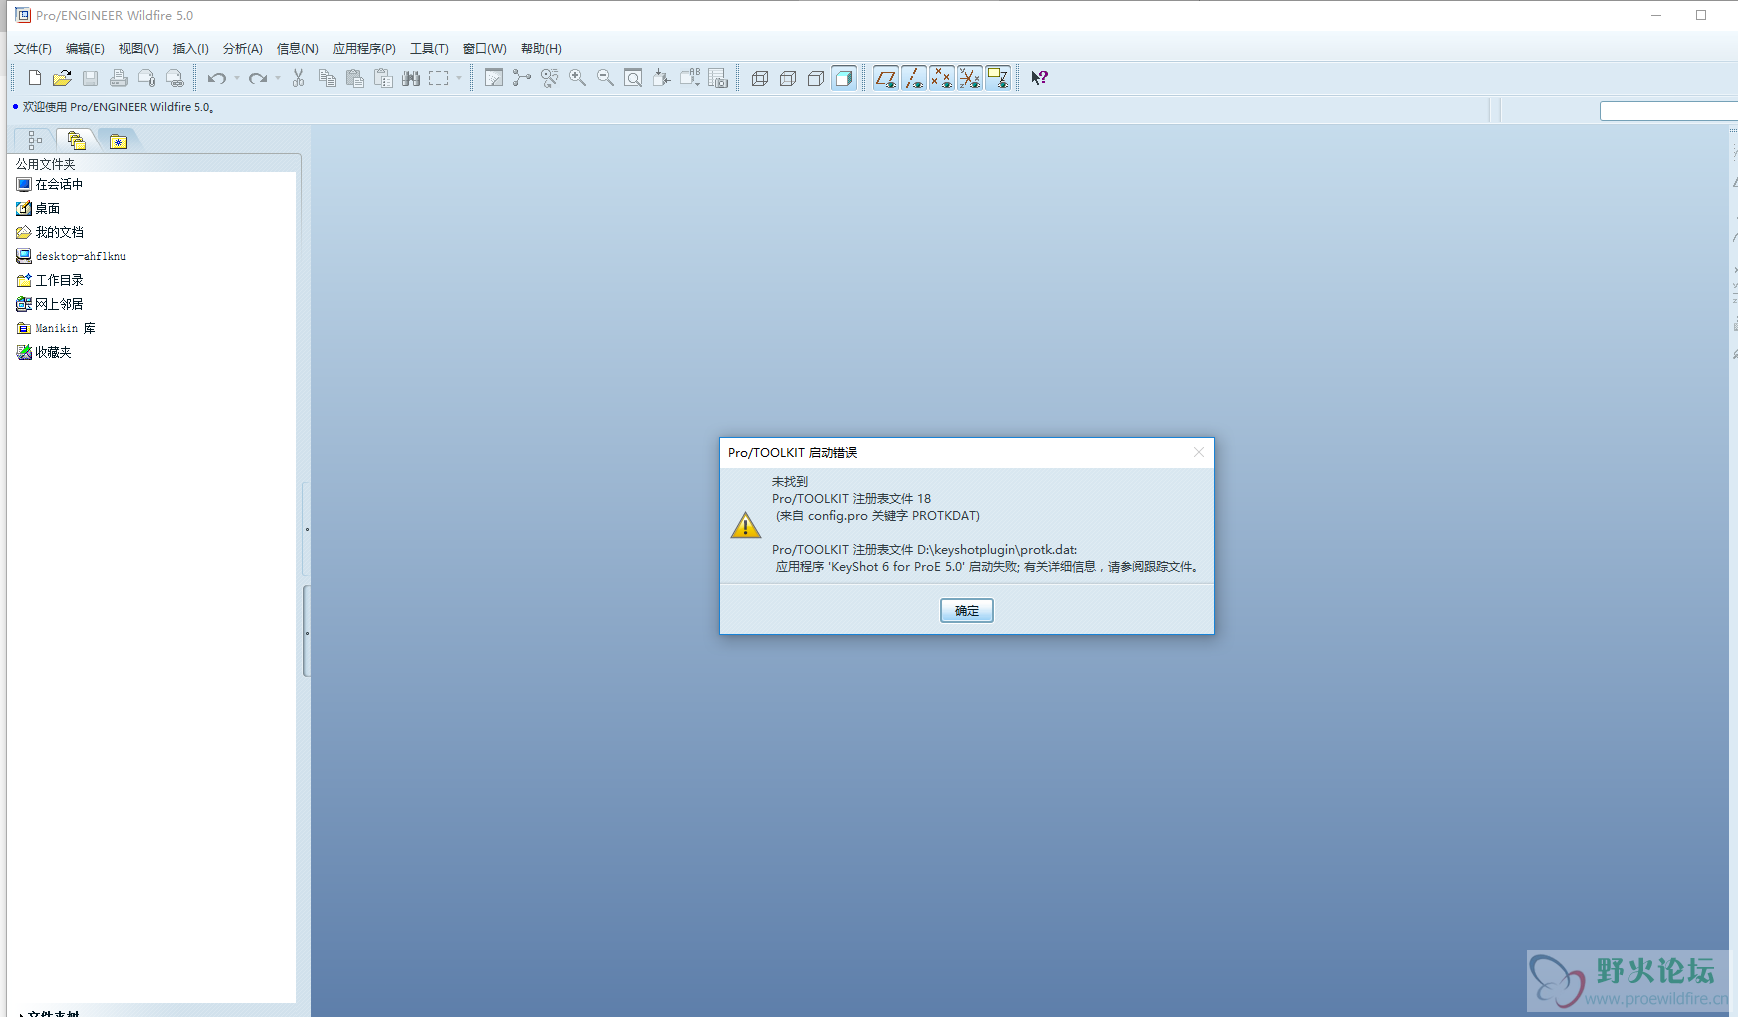This screenshot has width=1738, height=1017.
Task: Switch display to Wireframe style
Action: click(760, 78)
